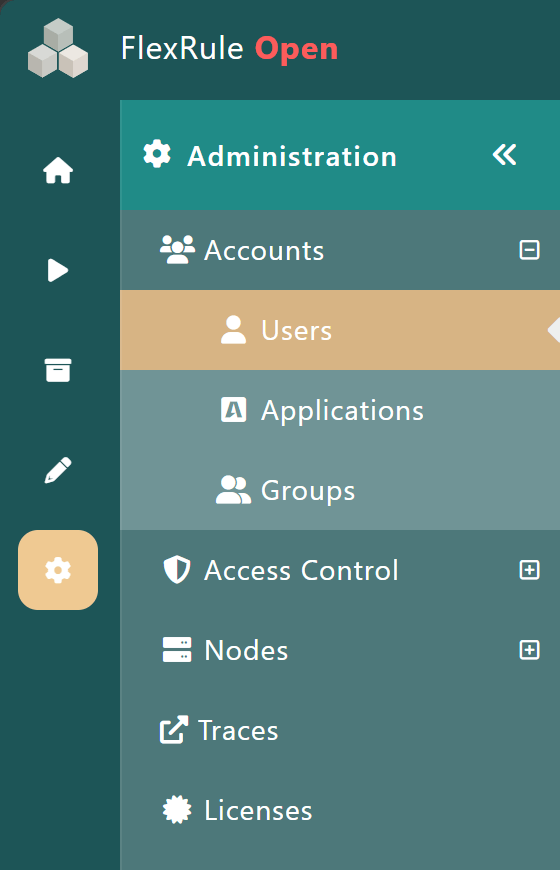Click the Run play icon
Screen dimensions: 560x870
[58, 270]
